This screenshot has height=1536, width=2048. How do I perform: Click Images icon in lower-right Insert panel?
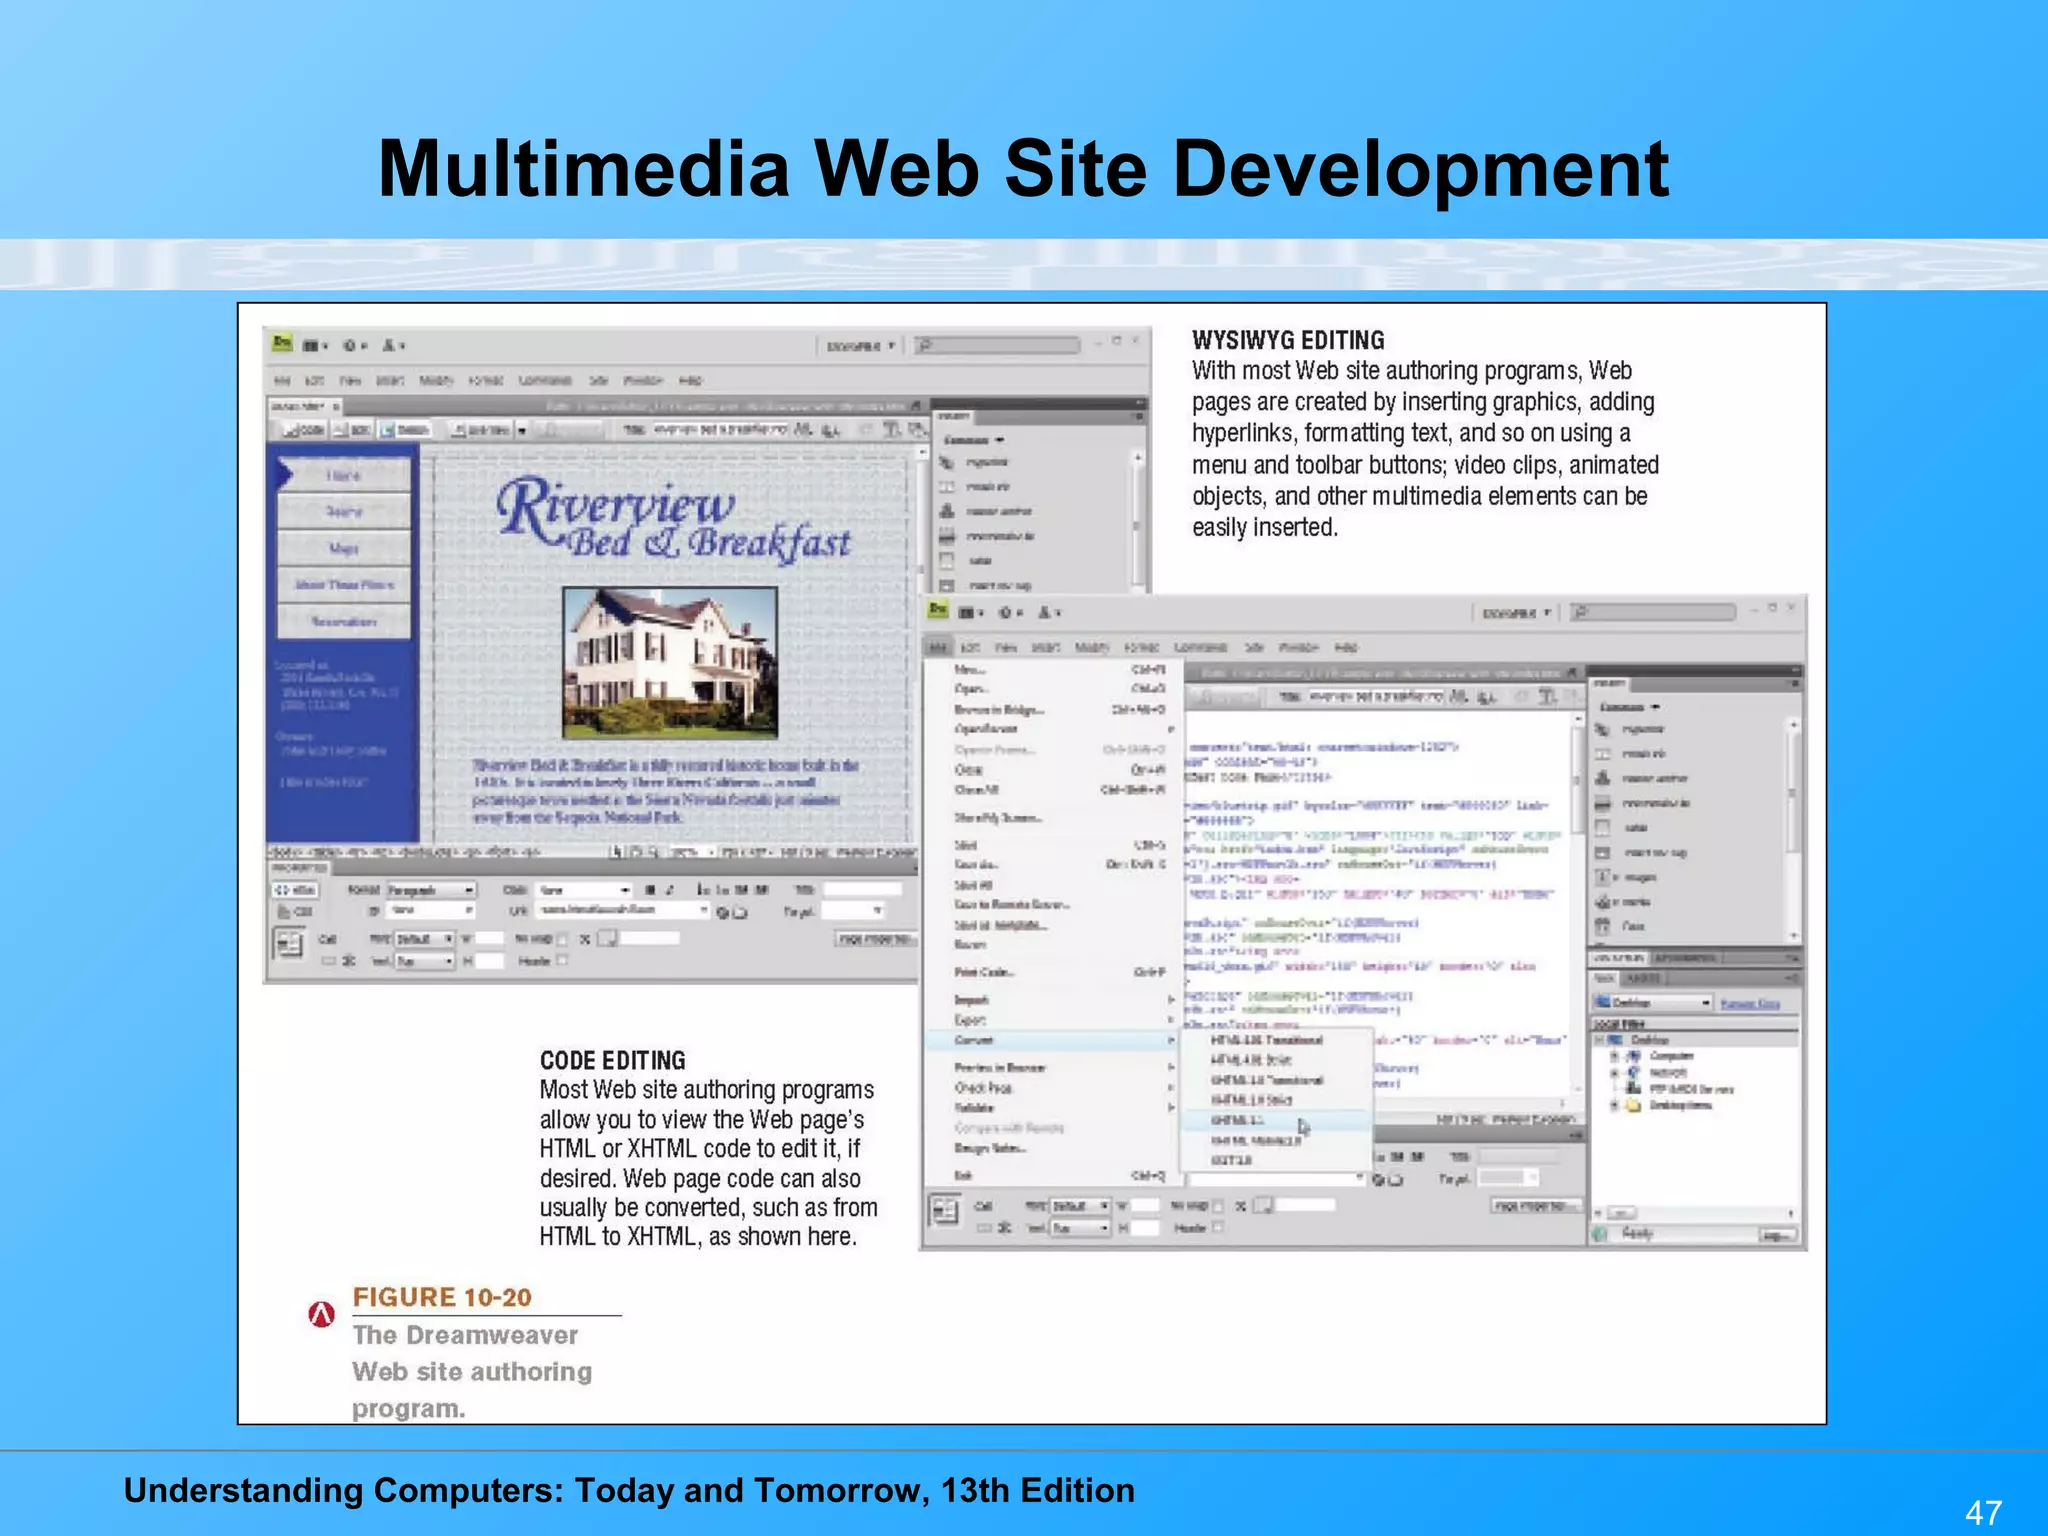pos(1602,877)
